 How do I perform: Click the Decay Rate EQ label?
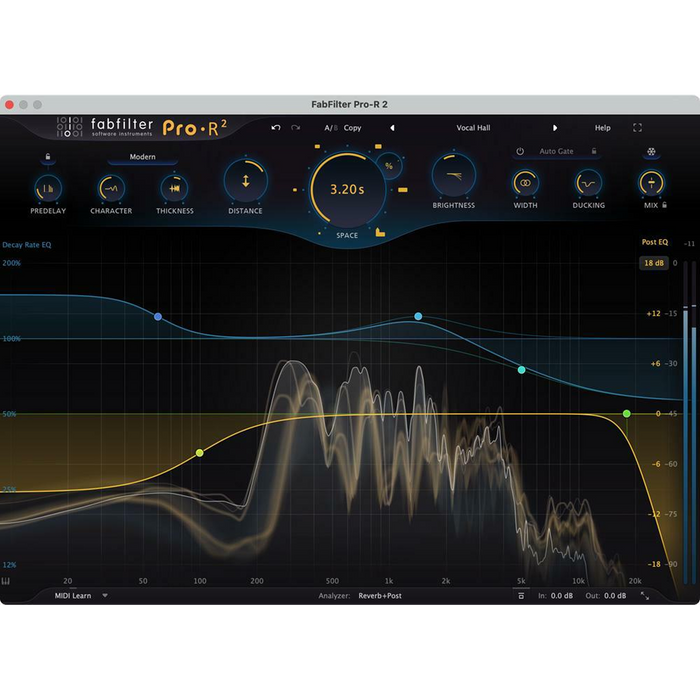tap(27, 245)
